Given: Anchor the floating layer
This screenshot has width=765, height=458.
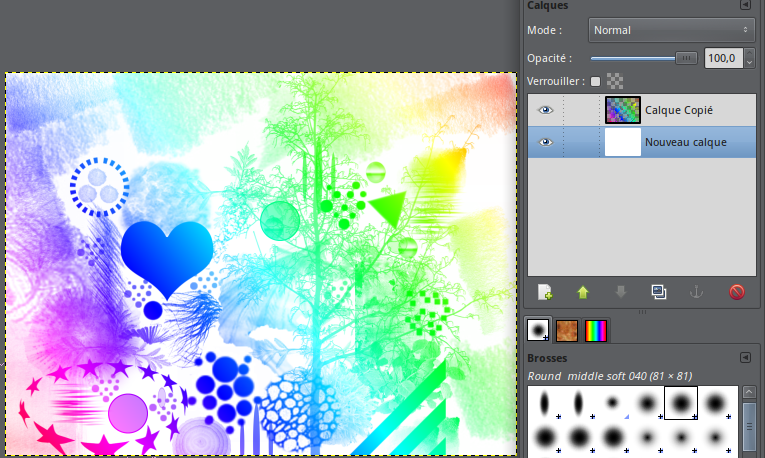Looking at the screenshot, I should (x=697, y=292).
